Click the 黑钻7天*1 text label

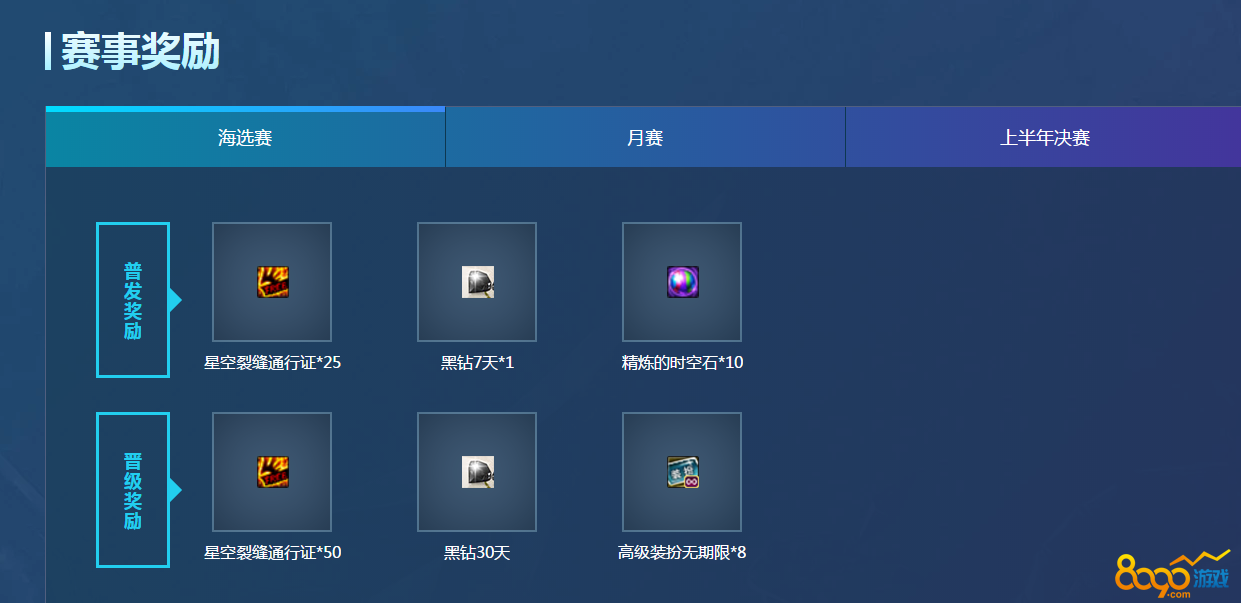pyautogui.click(x=477, y=363)
